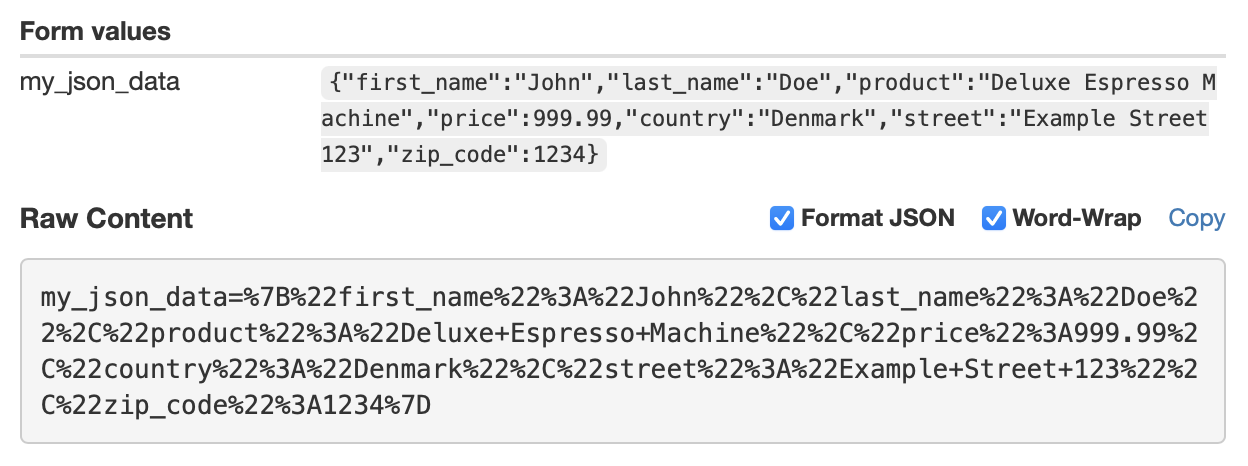The width and height of the screenshot is (1248, 466).
Task: Click raw line ending with 1234%7D
Action: click(x=236, y=406)
